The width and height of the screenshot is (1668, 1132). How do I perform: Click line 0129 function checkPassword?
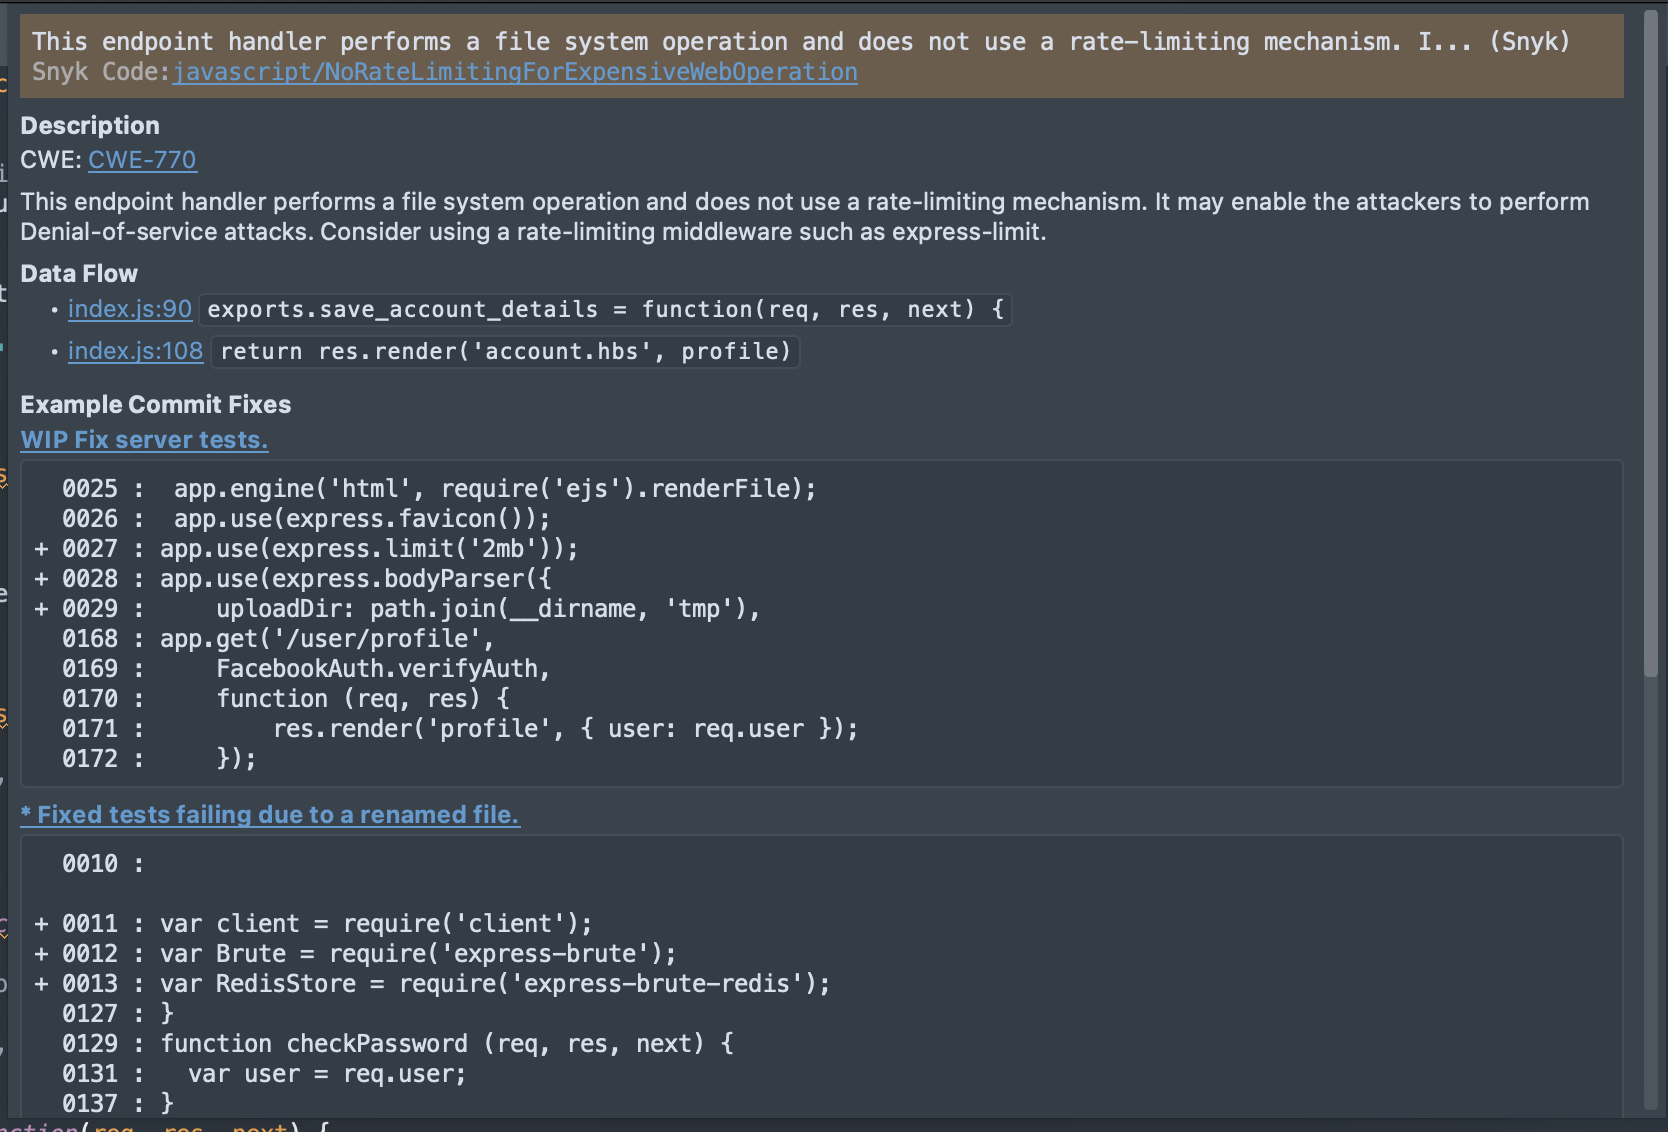coord(398,1044)
